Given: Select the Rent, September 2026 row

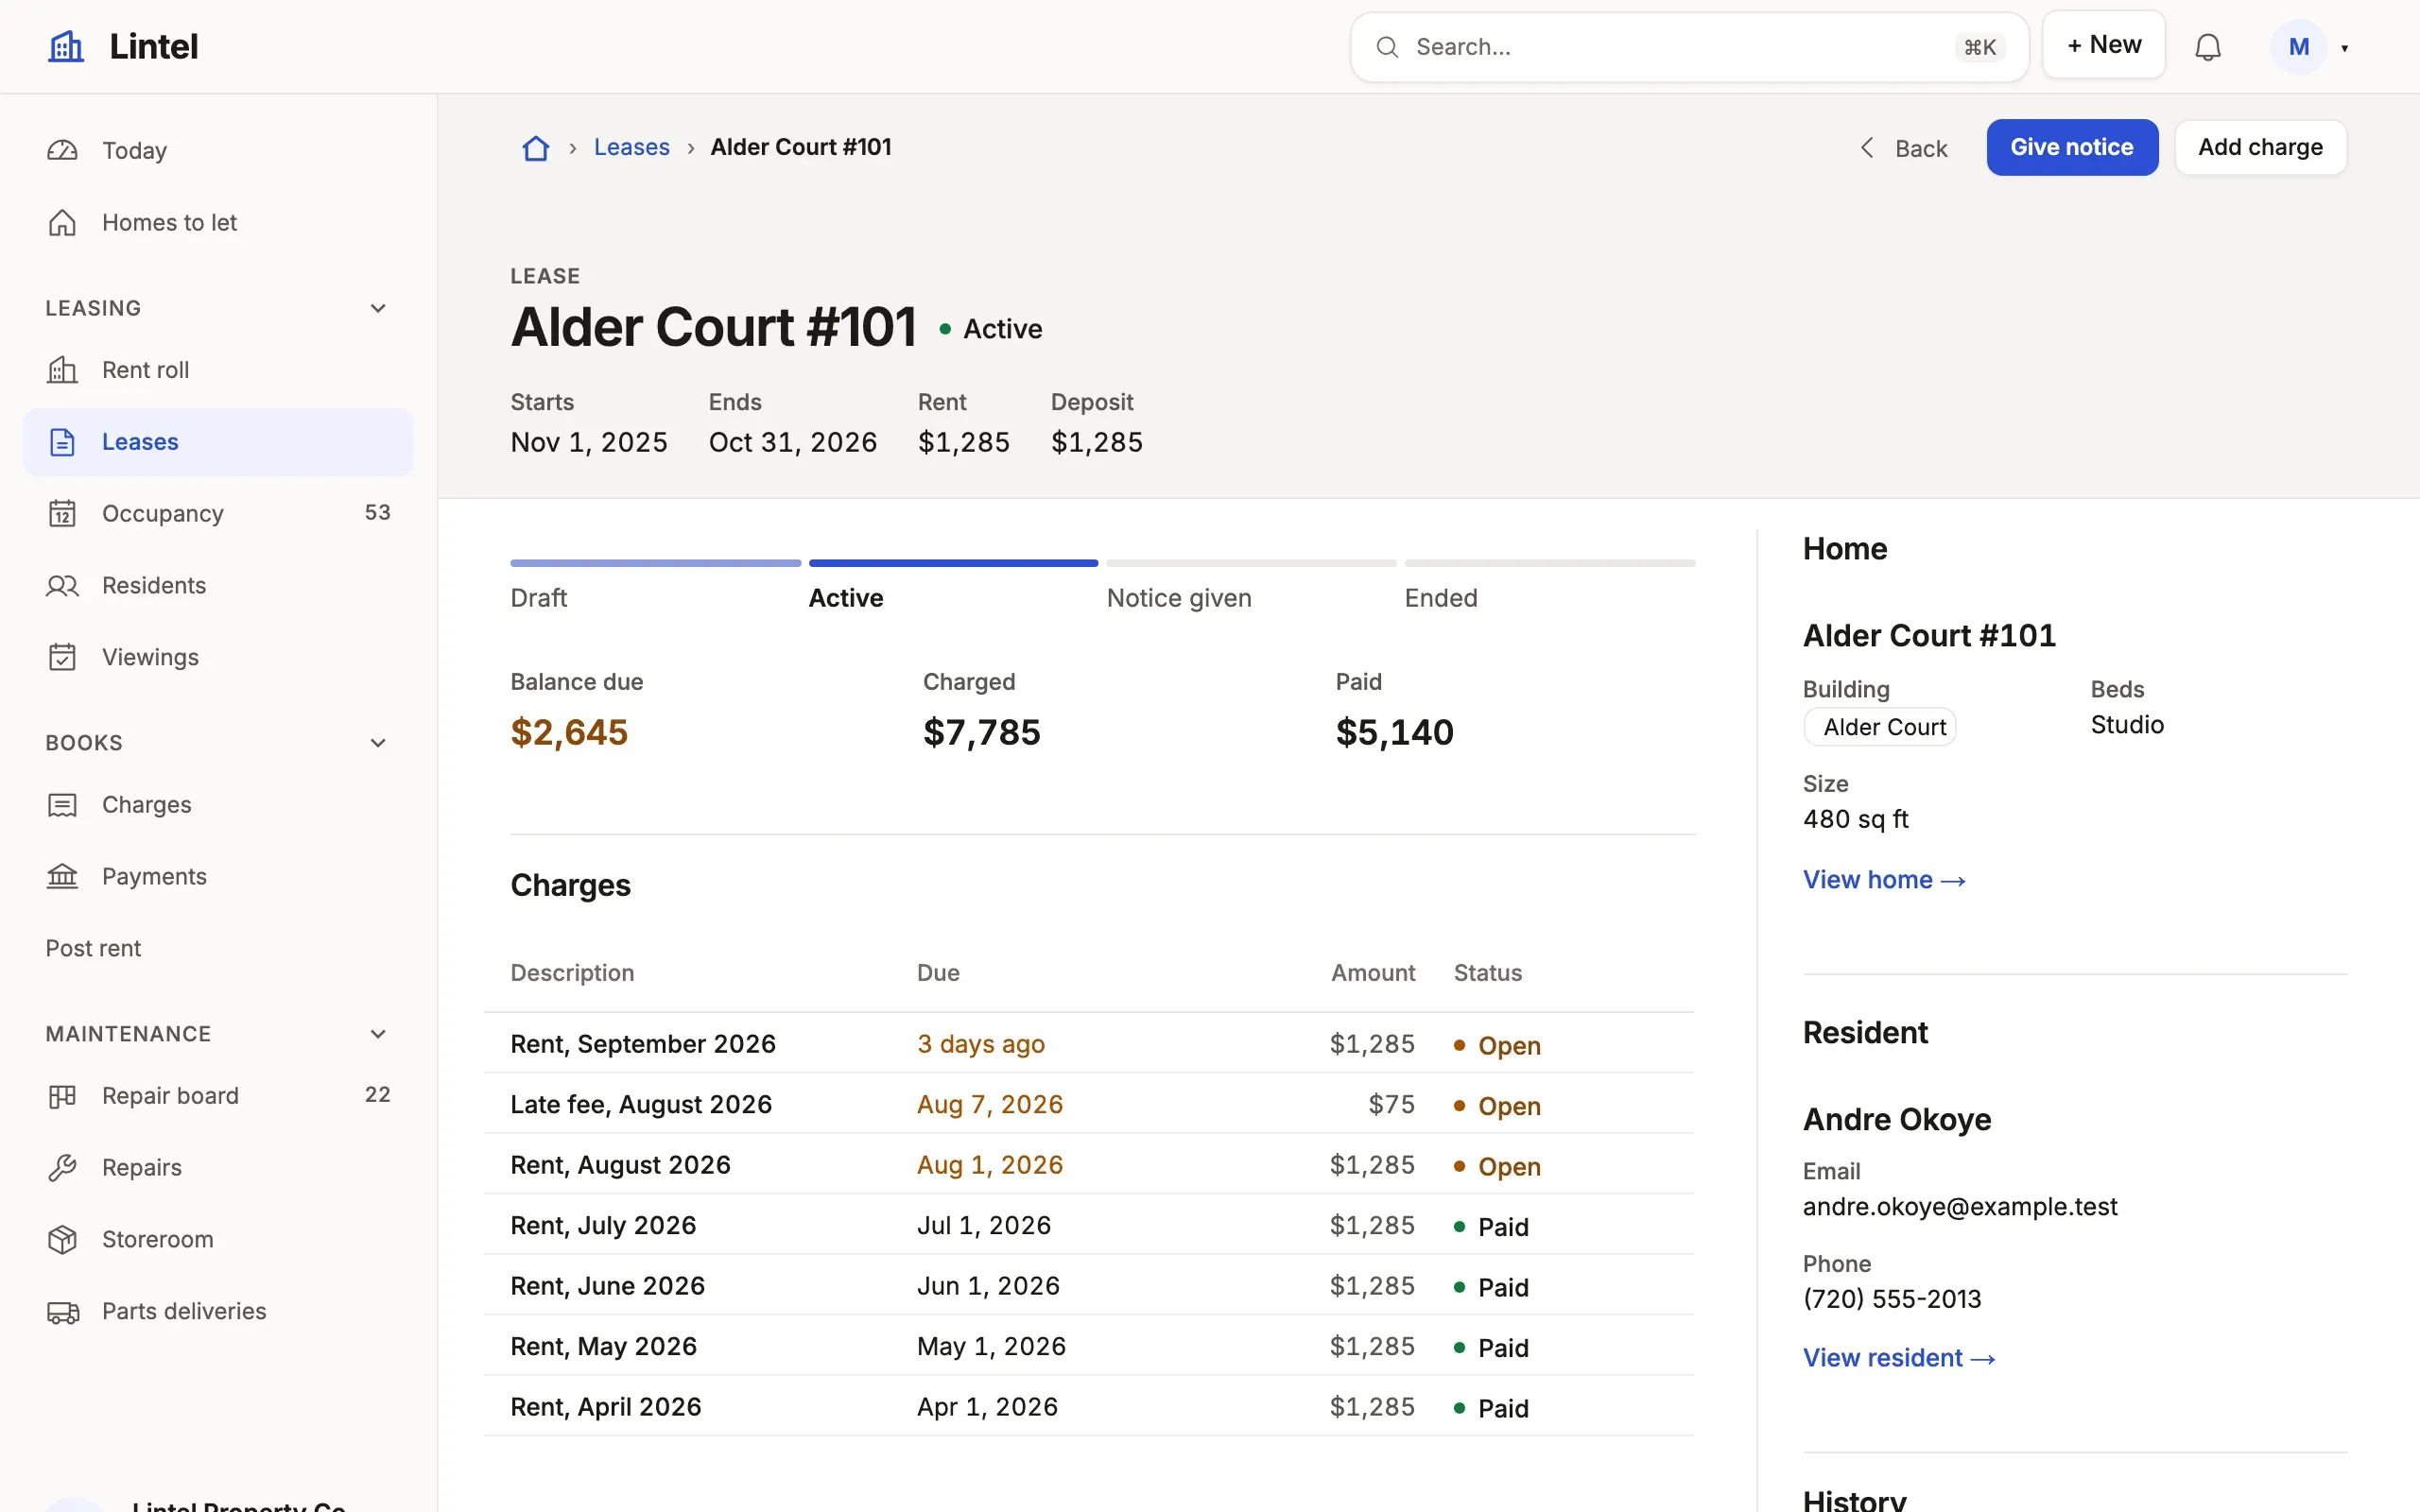Looking at the screenshot, I should tap(1089, 1044).
